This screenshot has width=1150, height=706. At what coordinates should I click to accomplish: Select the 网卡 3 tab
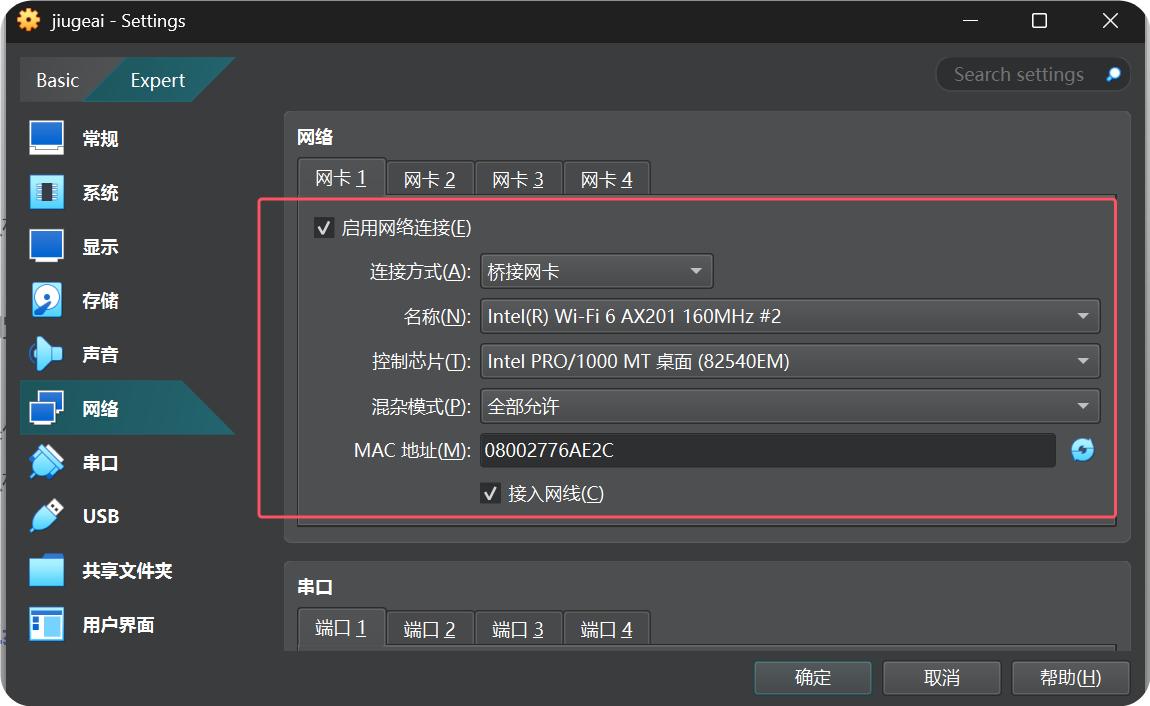[x=519, y=180]
